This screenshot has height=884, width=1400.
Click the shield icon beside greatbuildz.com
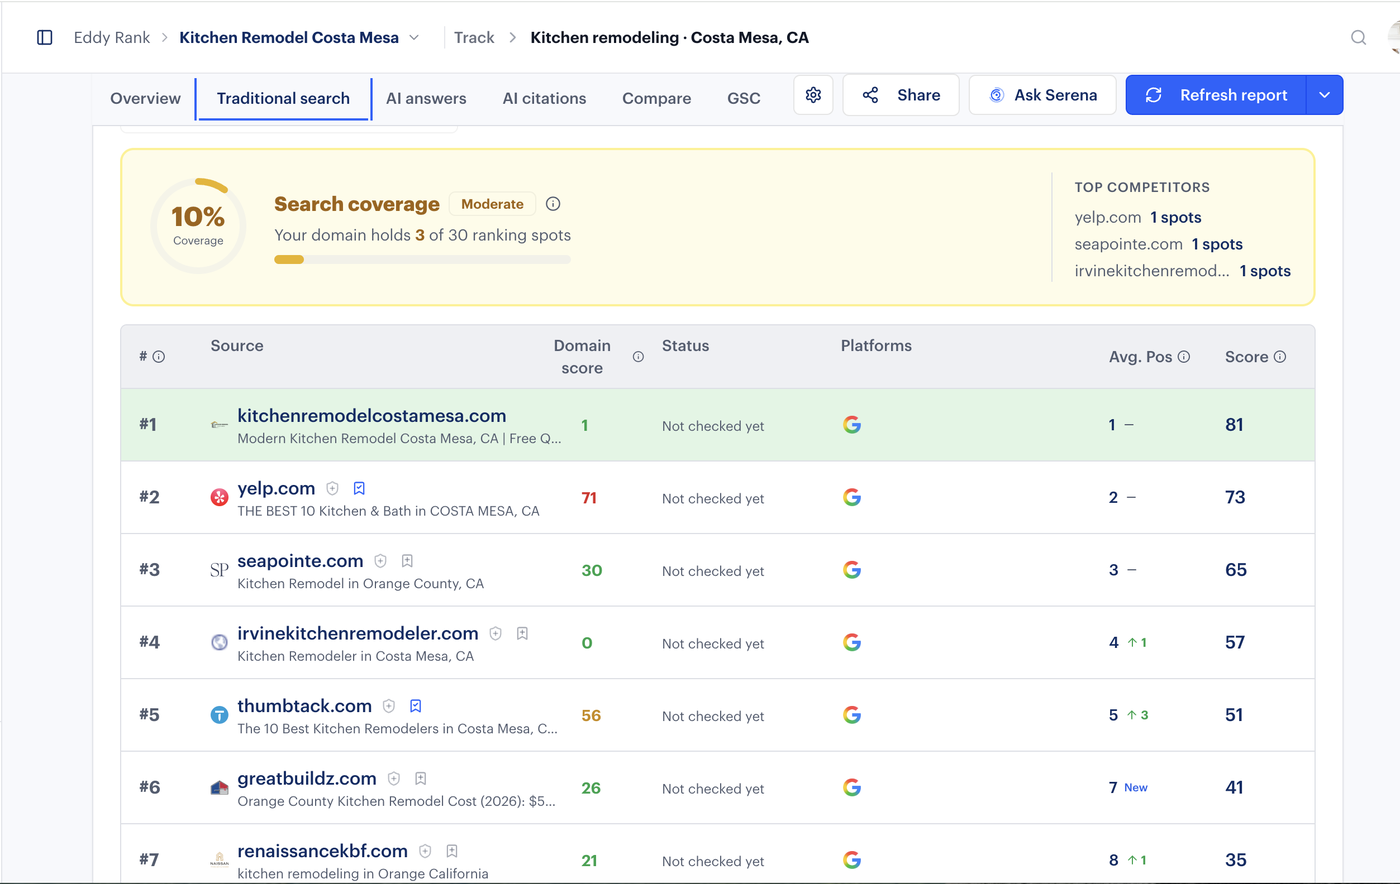pyautogui.click(x=394, y=778)
